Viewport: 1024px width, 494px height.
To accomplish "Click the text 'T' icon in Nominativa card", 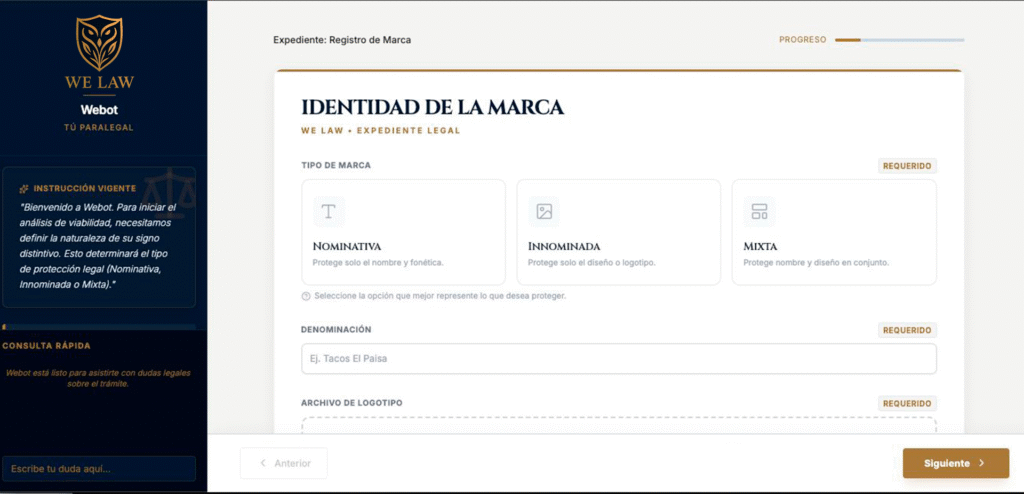I will [328, 211].
